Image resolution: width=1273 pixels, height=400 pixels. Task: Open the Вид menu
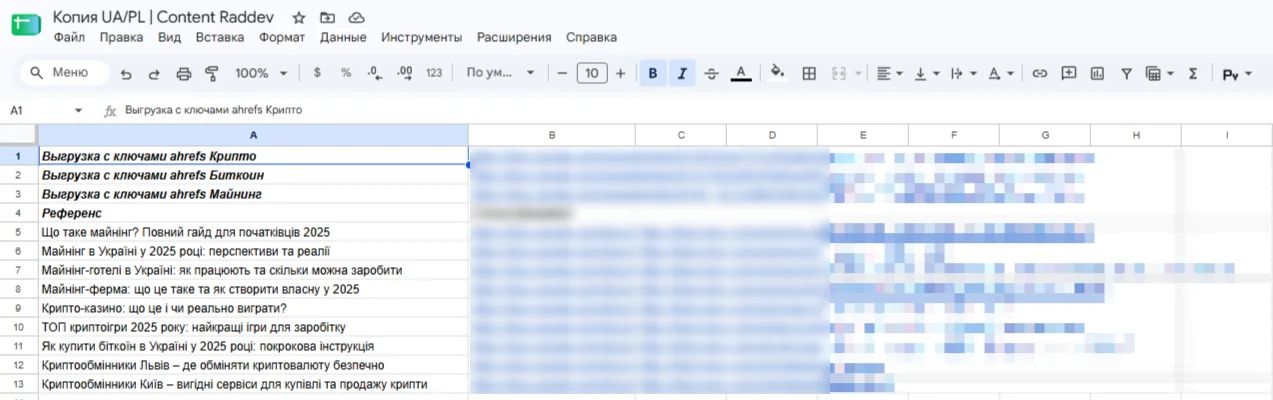click(x=169, y=37)
